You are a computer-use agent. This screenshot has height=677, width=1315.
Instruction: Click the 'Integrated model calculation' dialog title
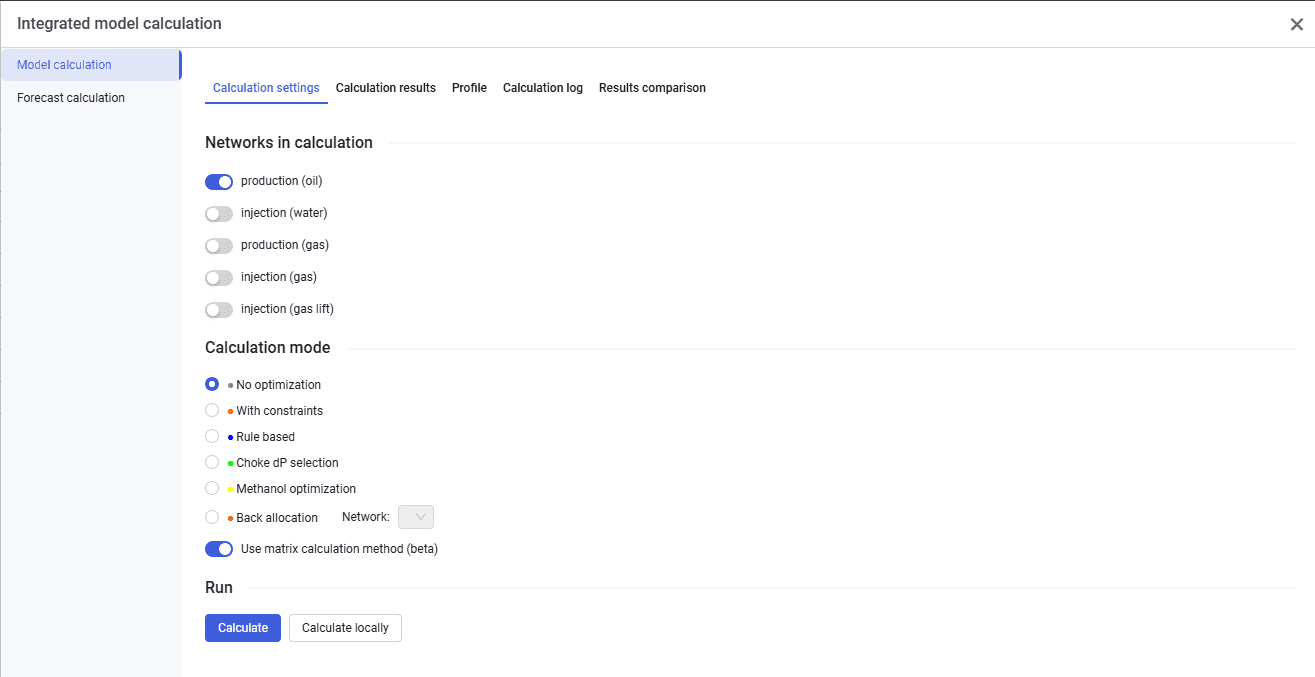point(119,23)
